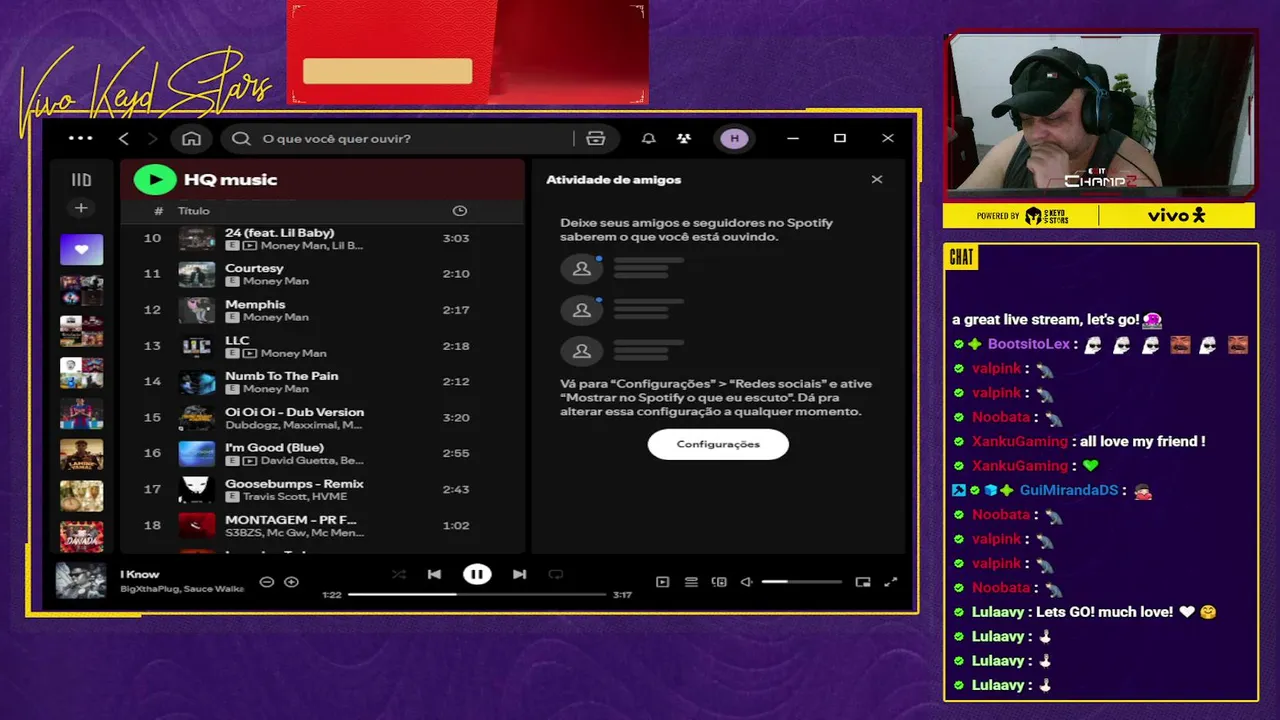Mute with the speaker volume icon
Viewport: 1280px width, 720px height.
[746, 582]
